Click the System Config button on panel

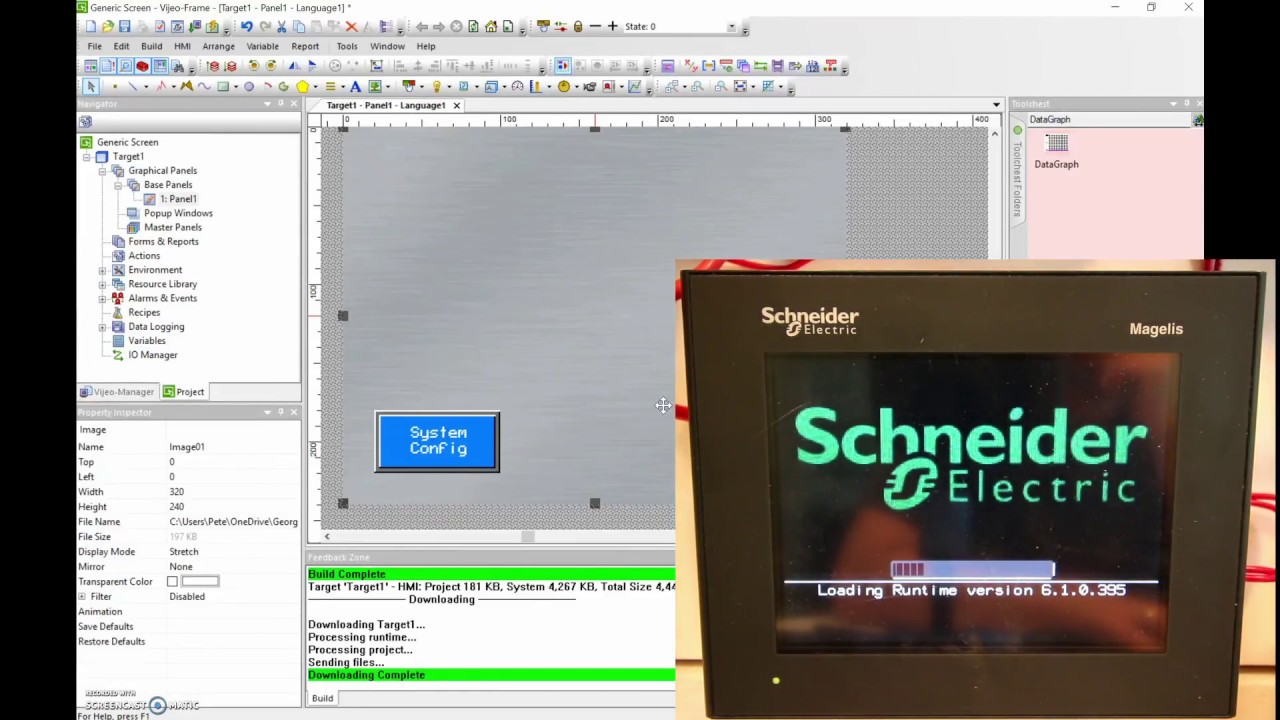438,441
